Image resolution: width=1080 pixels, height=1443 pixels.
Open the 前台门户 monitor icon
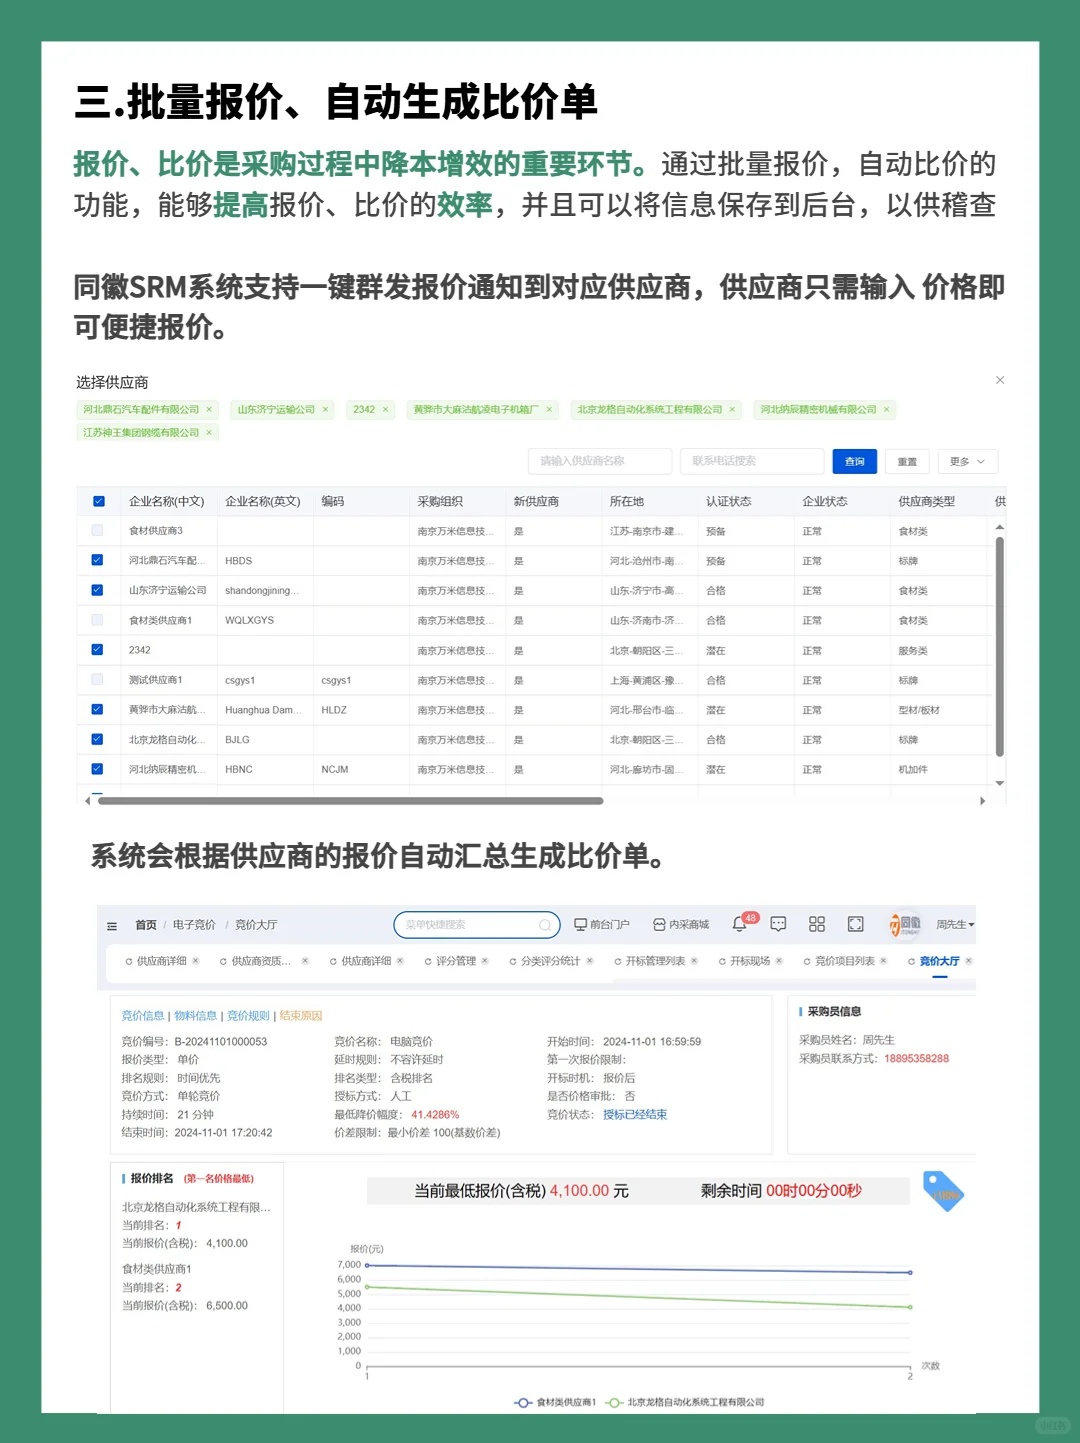pyautogui.click(x=580, y=923)
